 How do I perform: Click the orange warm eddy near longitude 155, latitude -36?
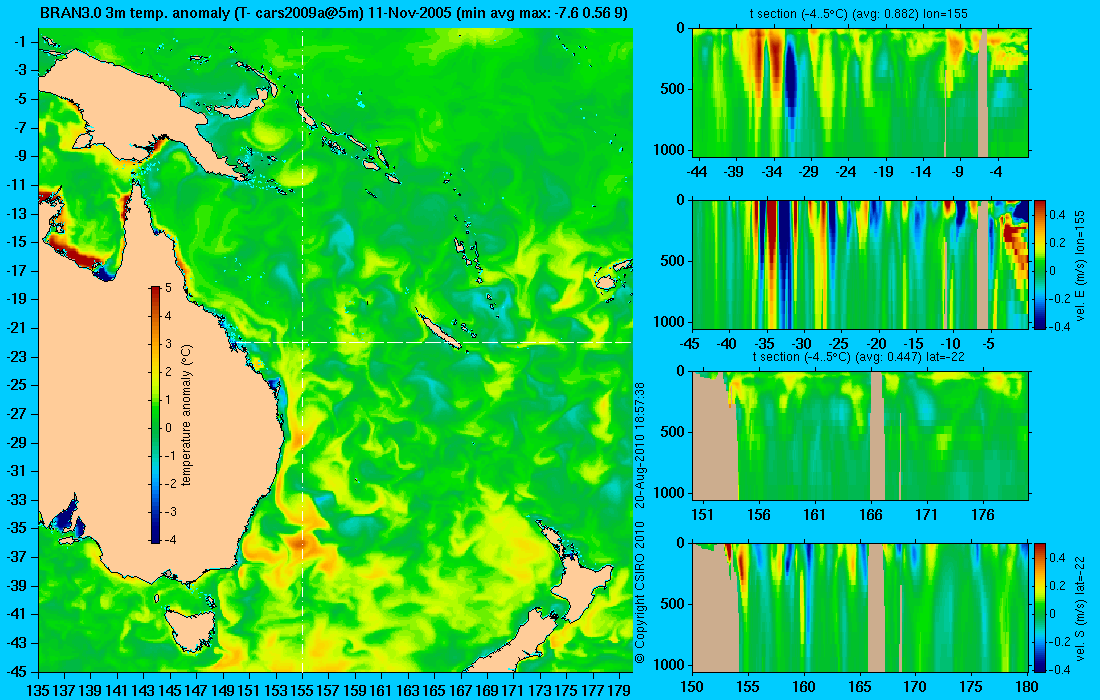300,544
